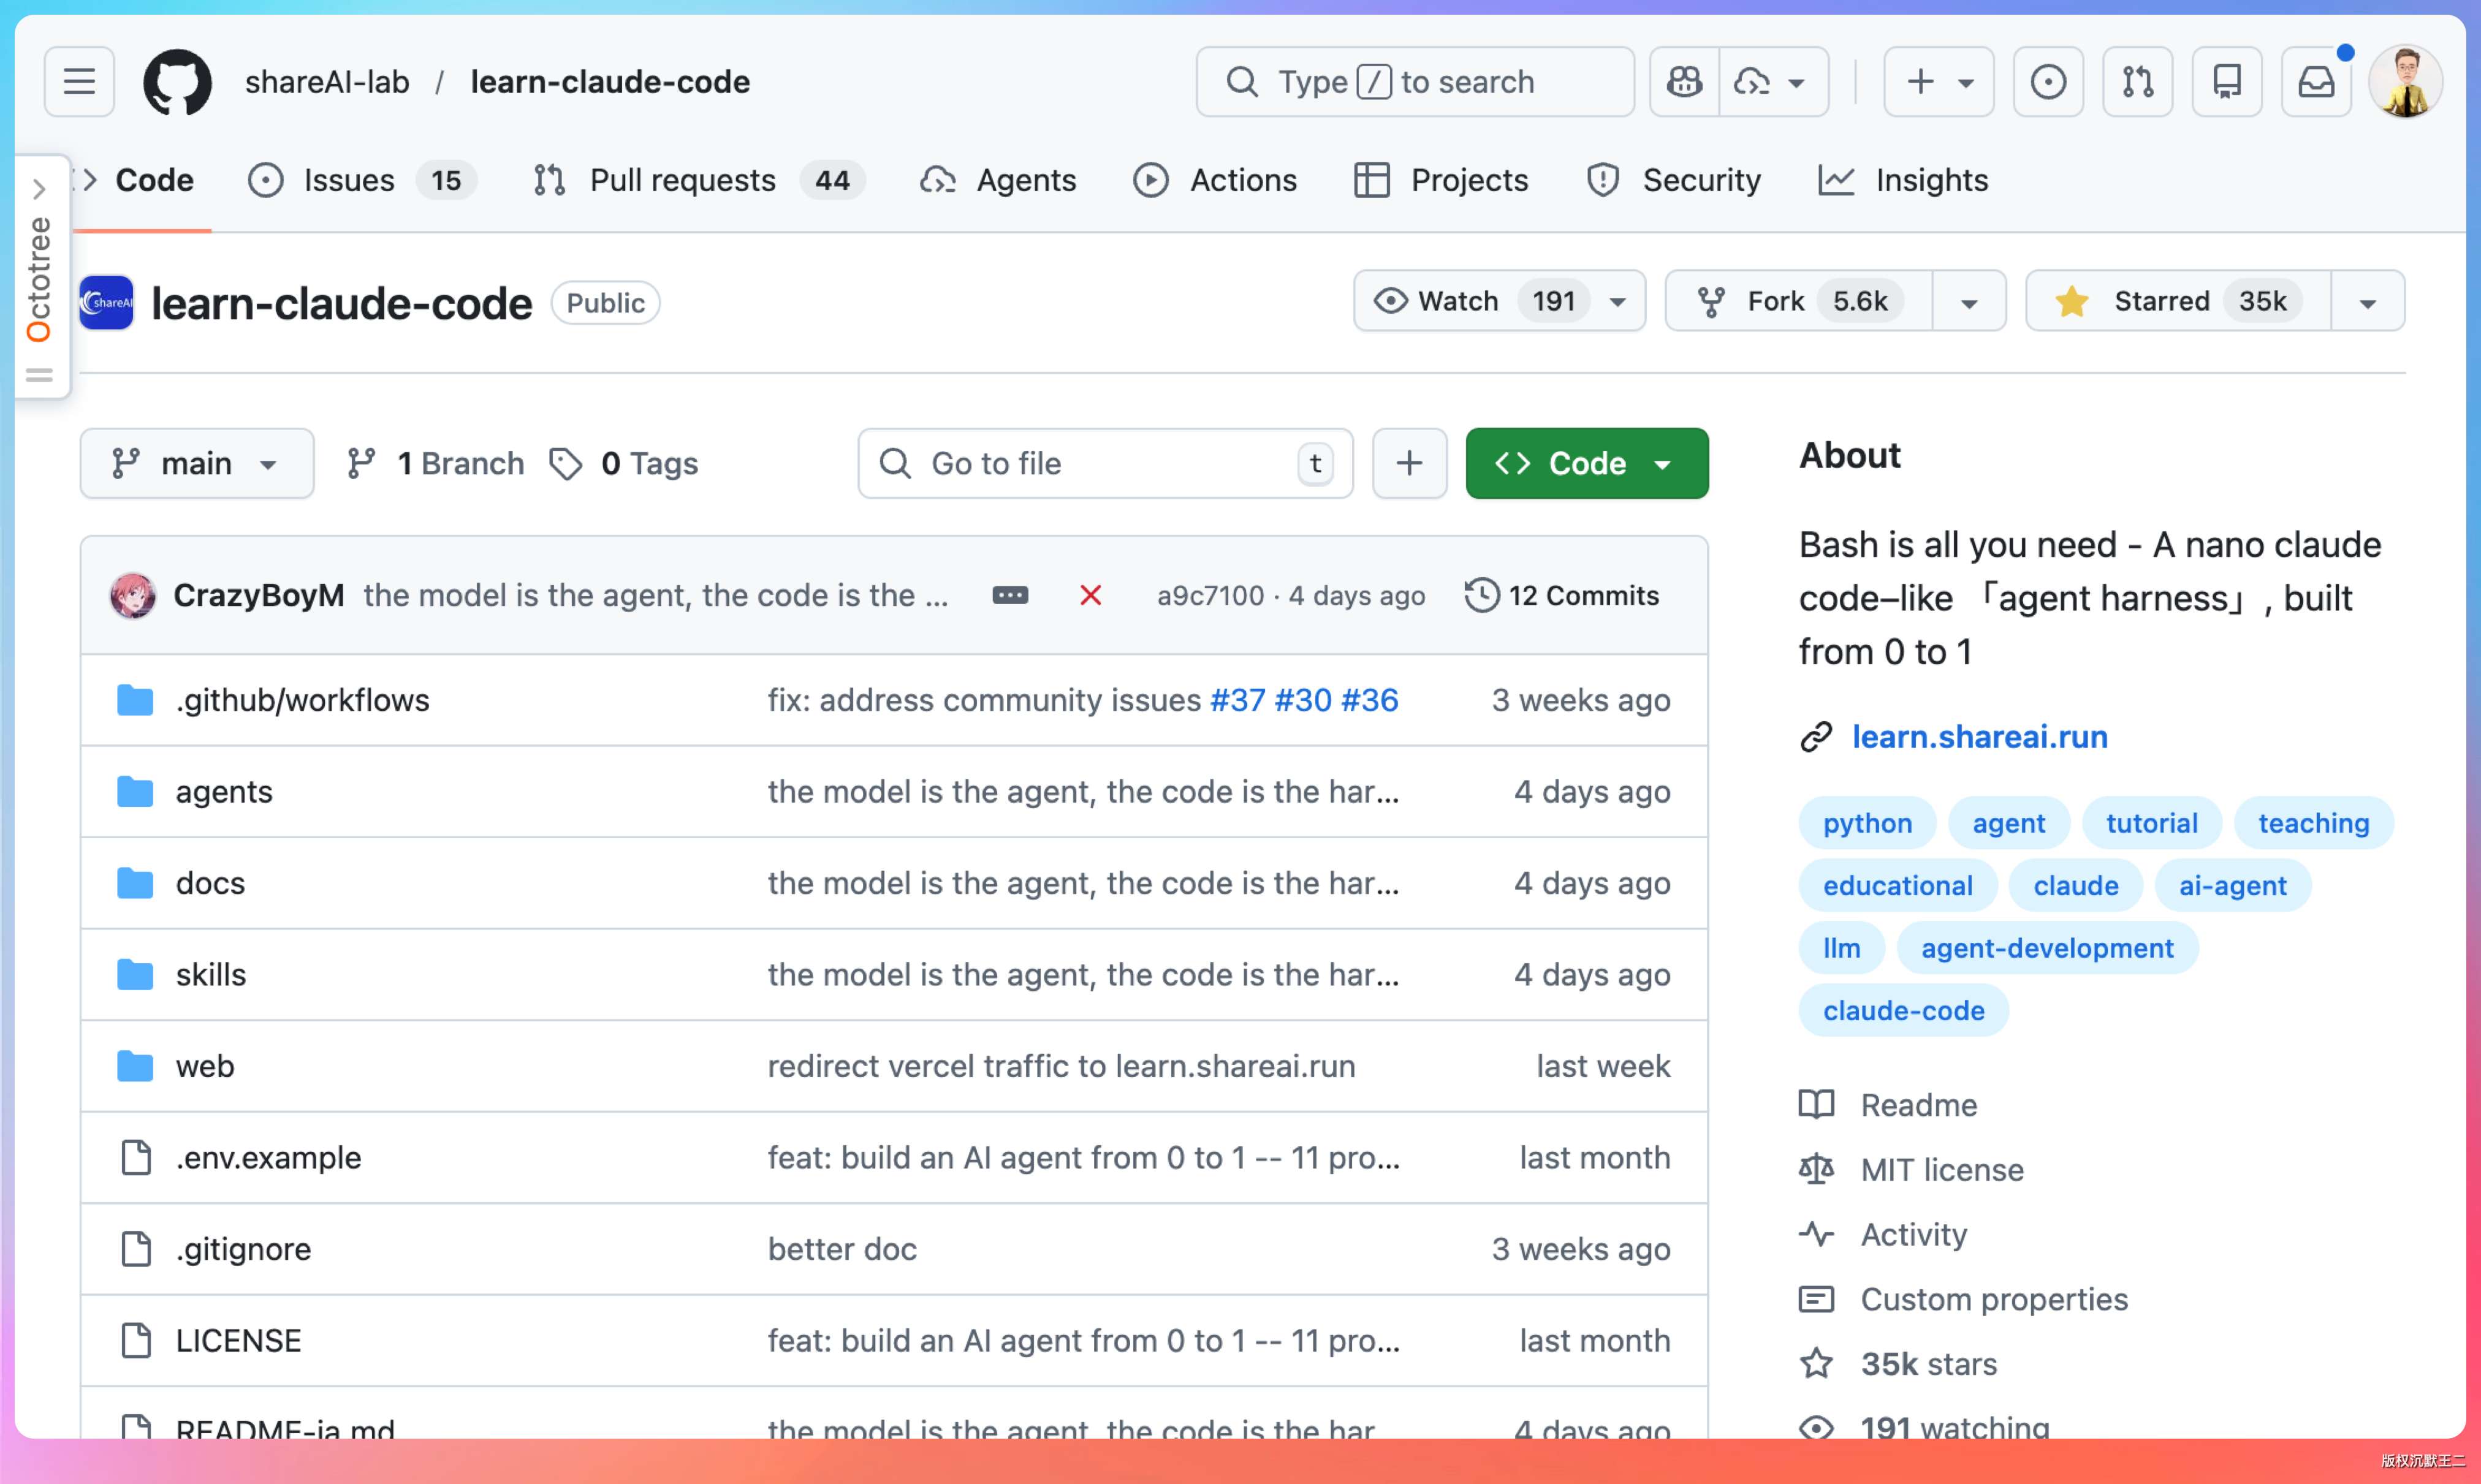This screenshot has height=1484, width=2481.
Task: Click the GitHub Octocat logo
Action: (177, 81)
